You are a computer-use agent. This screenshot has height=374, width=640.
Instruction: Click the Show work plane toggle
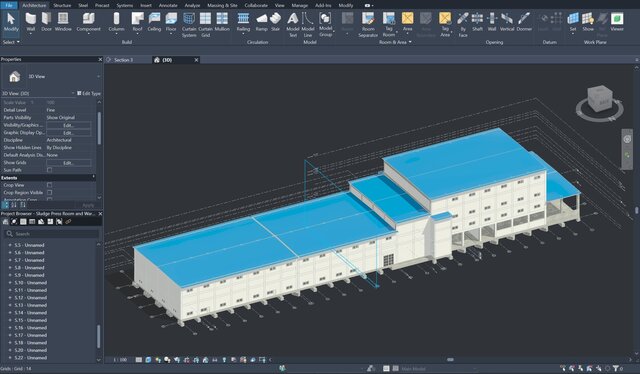pyautogui.click(x=588, y=22)
